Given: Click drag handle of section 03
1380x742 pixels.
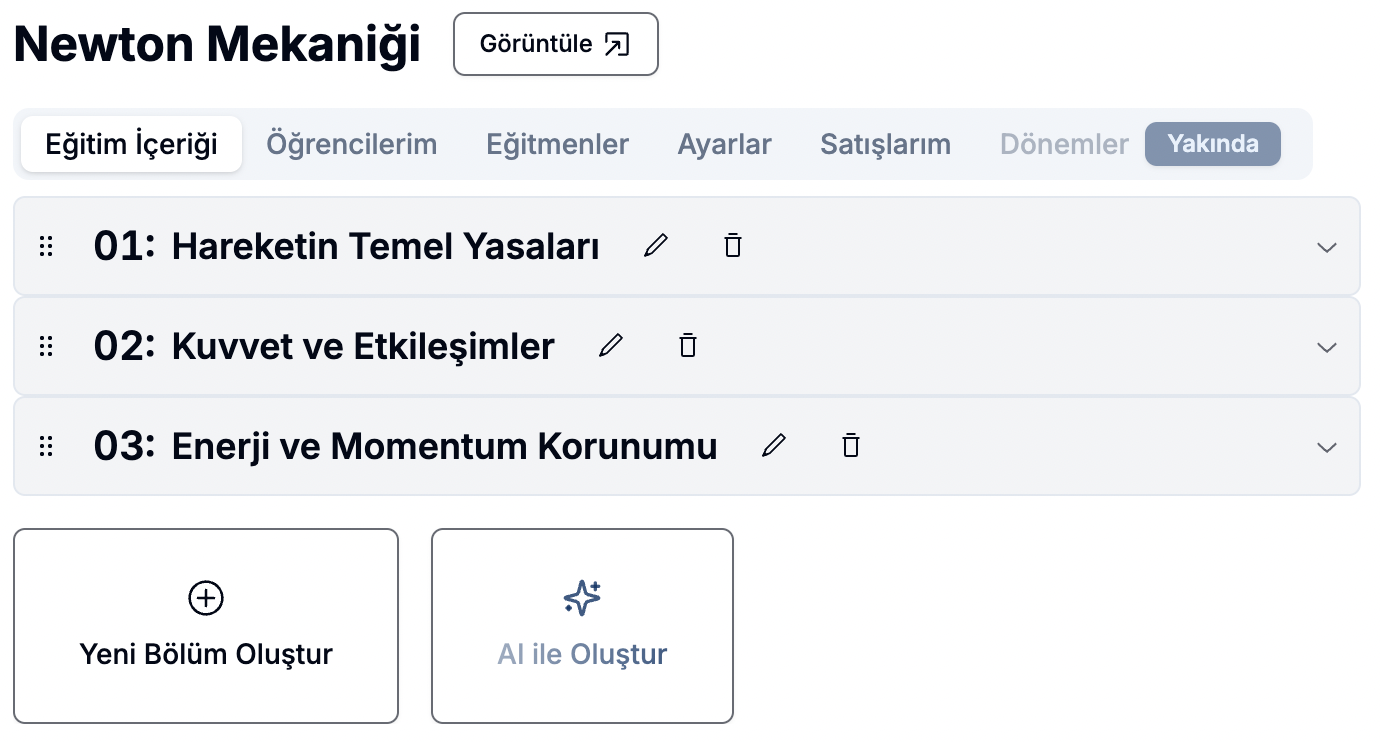Looking at the screenshot, I should click(46, 447).
